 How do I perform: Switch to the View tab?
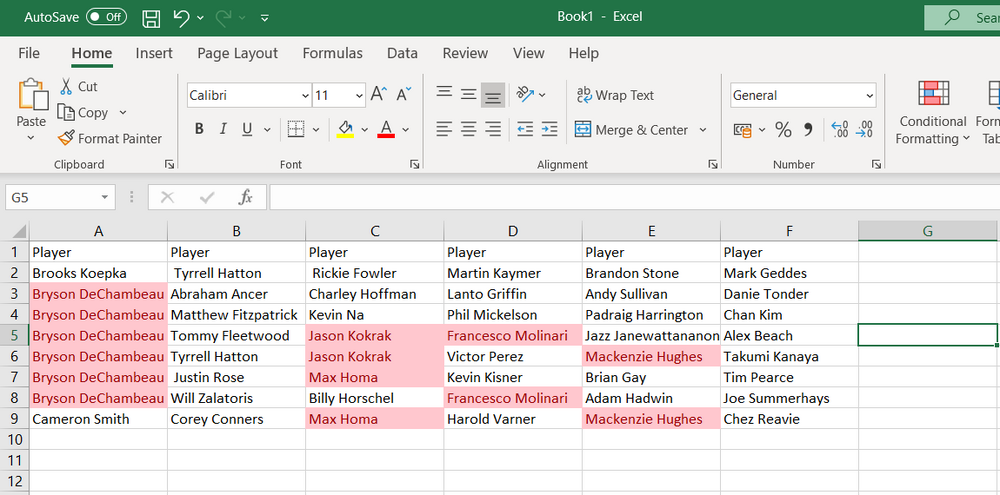pos(528,53)
